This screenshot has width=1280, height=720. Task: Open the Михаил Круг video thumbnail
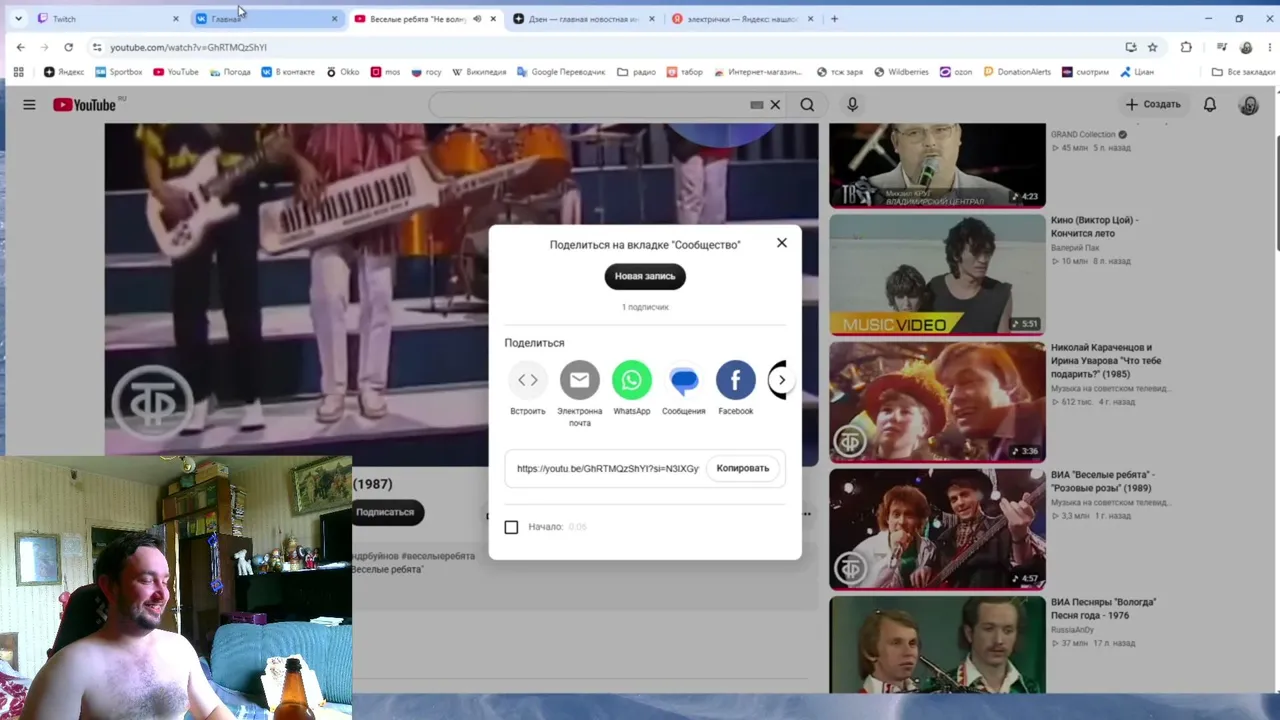937,165
